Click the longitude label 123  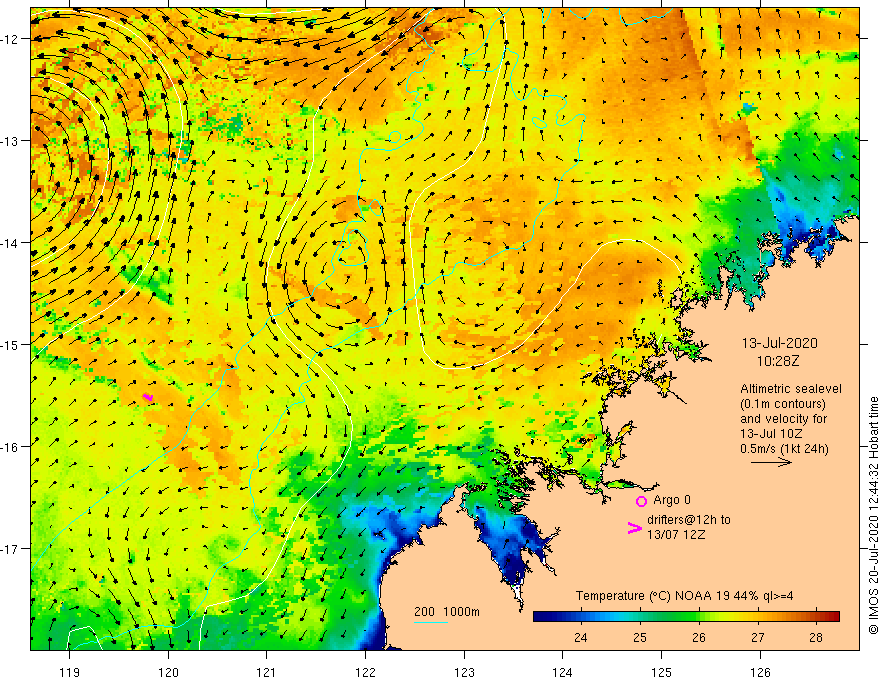coord(464,672)
